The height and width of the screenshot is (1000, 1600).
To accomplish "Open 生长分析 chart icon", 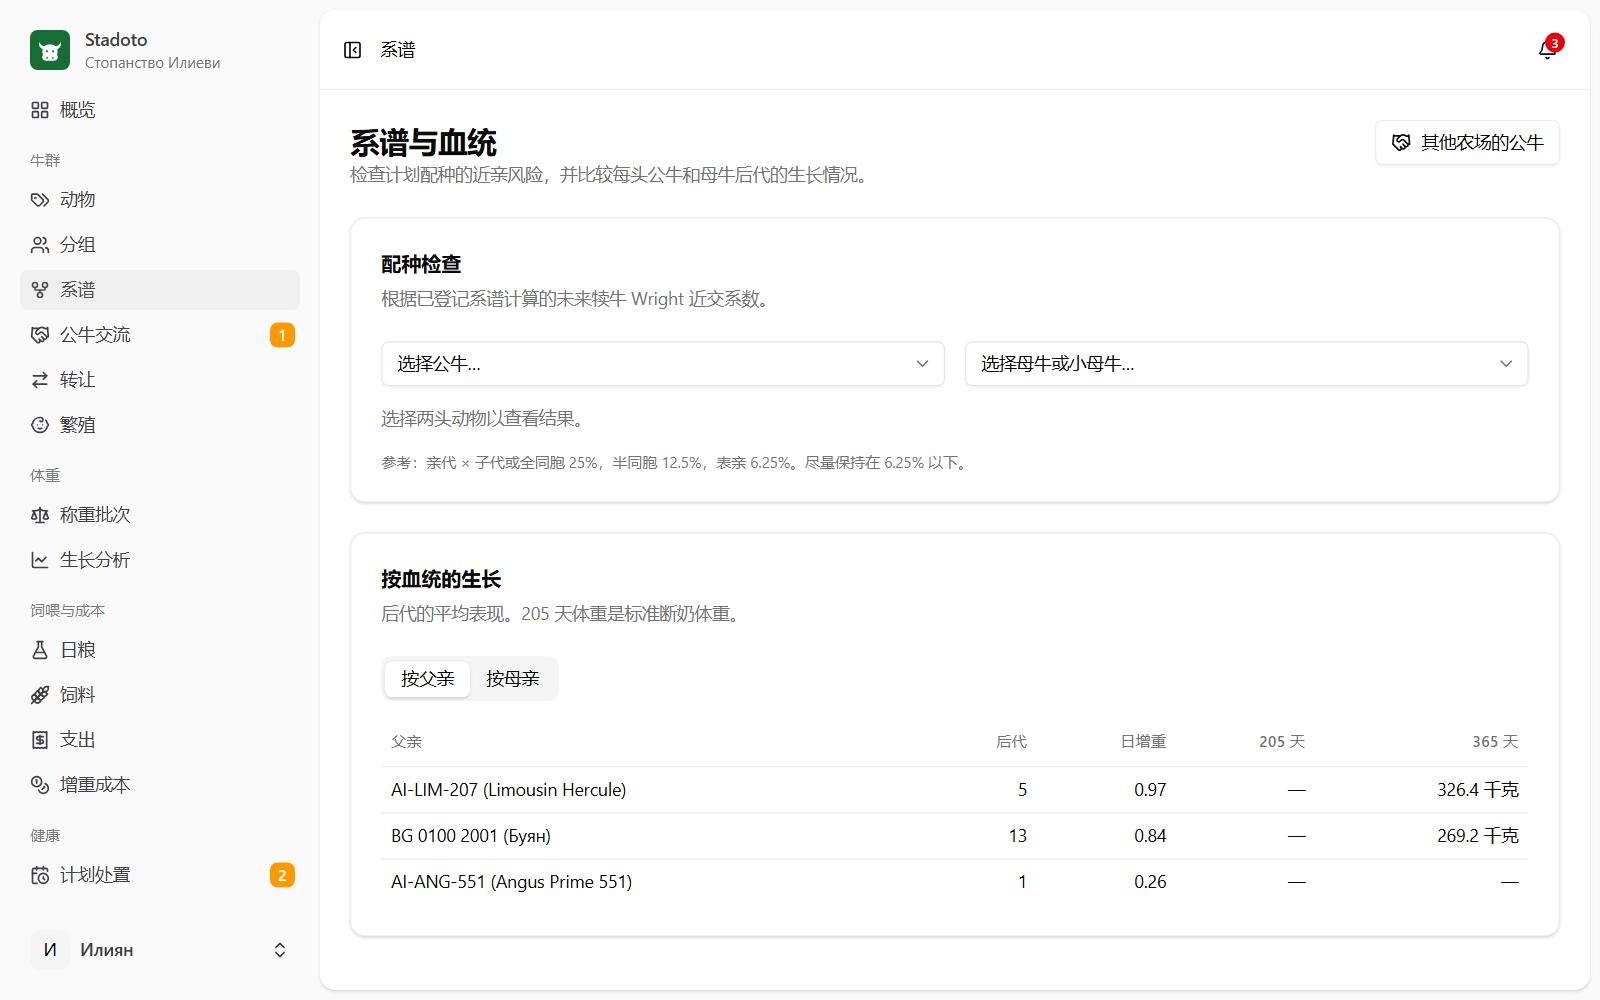I will pyautogui.click(x=40, y=560).
